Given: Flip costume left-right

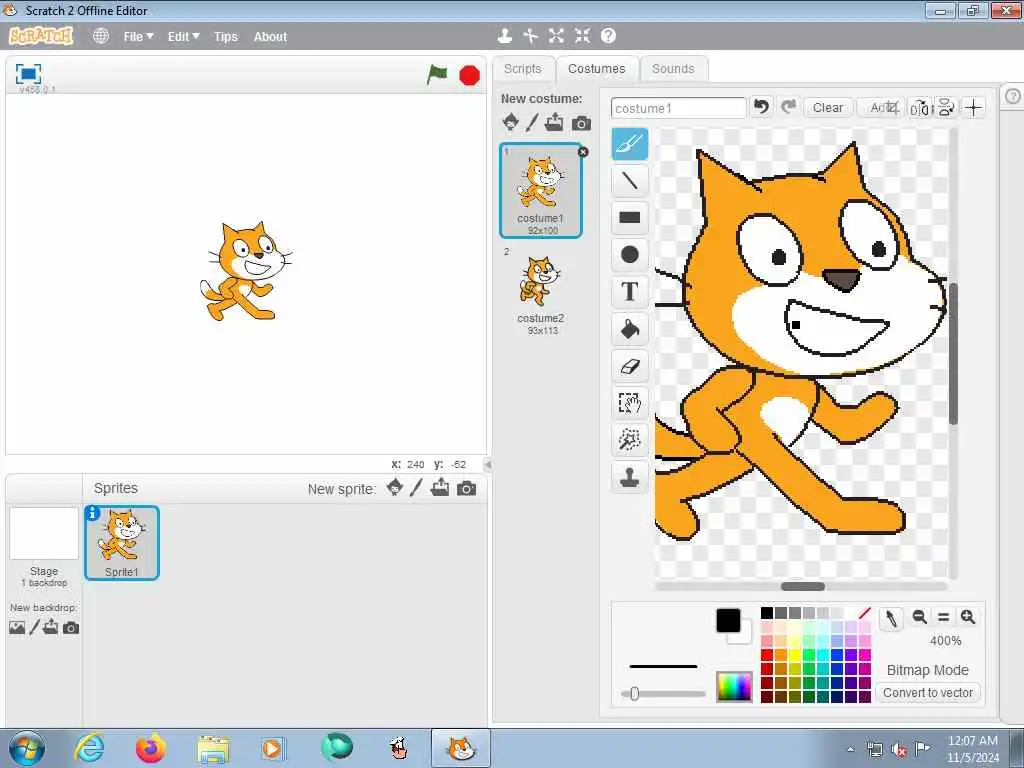Looking at the screenshot, I should (920, 108).
